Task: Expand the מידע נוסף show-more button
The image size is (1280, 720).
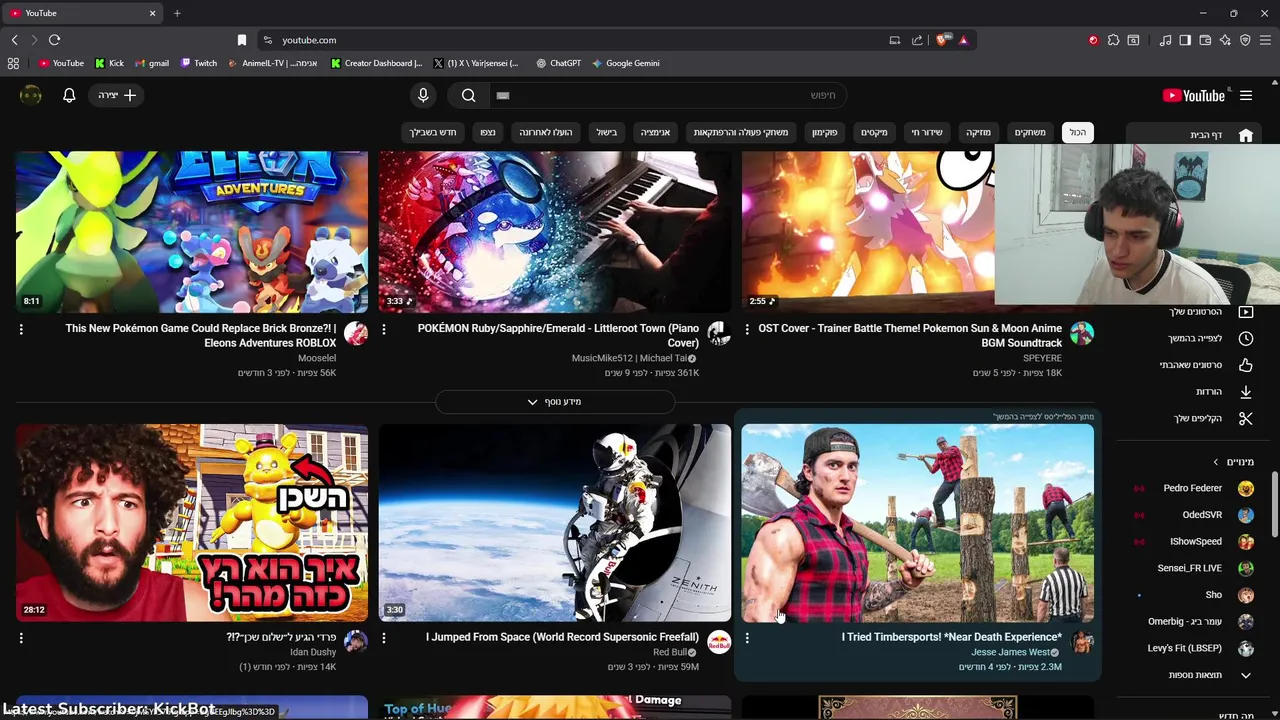Action: (555, 402)
